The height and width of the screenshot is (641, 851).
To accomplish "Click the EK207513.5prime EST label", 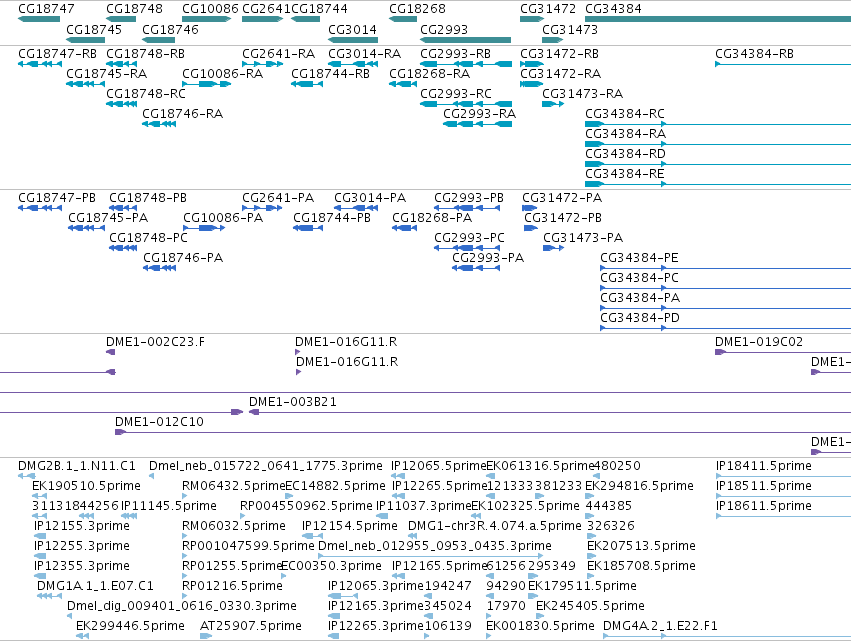I will (x=642, y=546).
